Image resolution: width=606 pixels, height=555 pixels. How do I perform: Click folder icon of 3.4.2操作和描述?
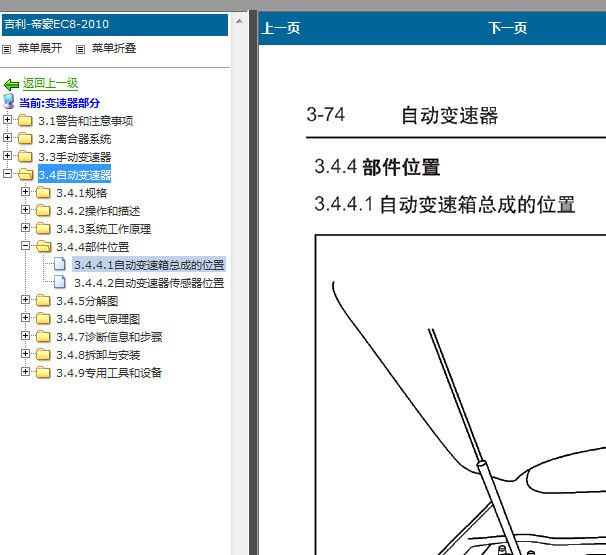pos(43,211)
